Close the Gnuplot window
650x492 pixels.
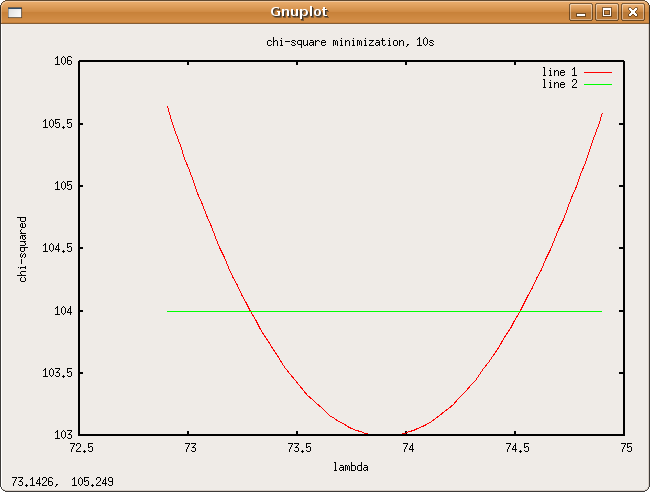coord(631,12)
